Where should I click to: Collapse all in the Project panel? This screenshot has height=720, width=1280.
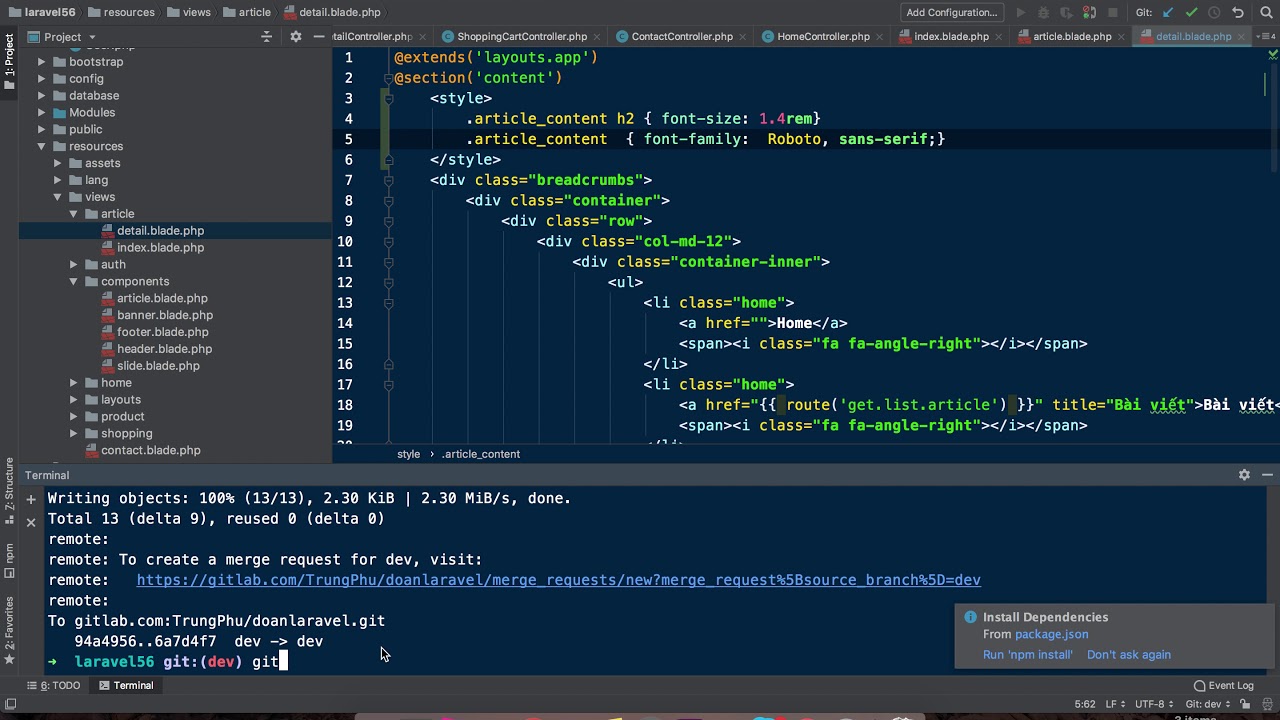click(x=266, y=37)
